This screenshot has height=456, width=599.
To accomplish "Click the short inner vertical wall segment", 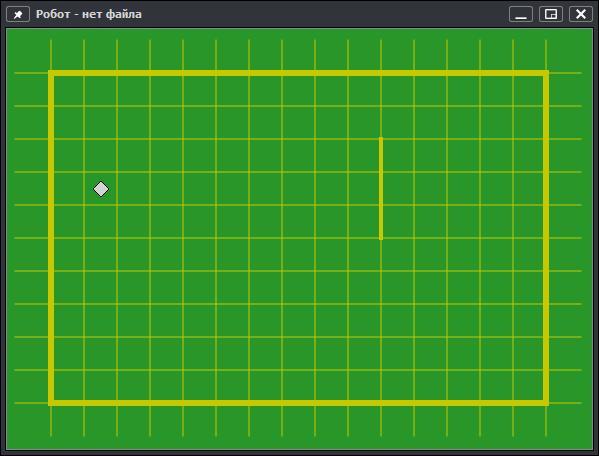I will [381, 188].
